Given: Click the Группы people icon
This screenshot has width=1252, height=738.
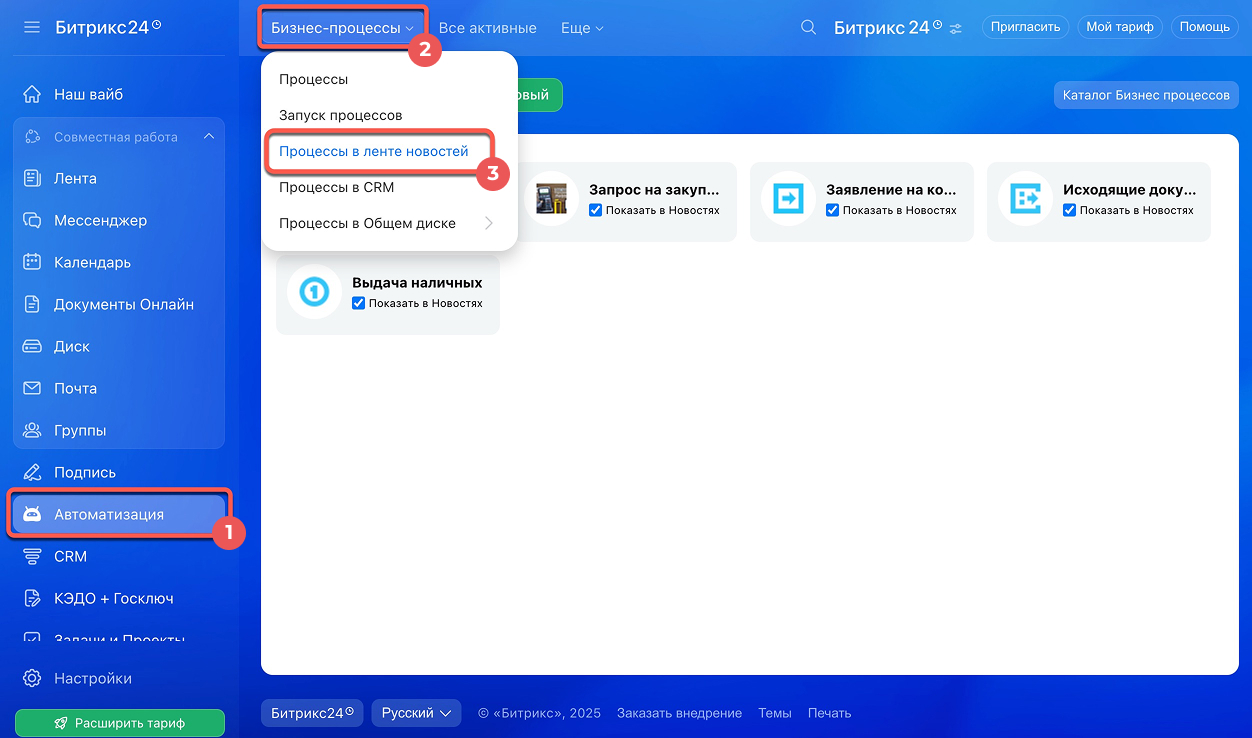Looking at the screenshot, I should click(32, 430).
